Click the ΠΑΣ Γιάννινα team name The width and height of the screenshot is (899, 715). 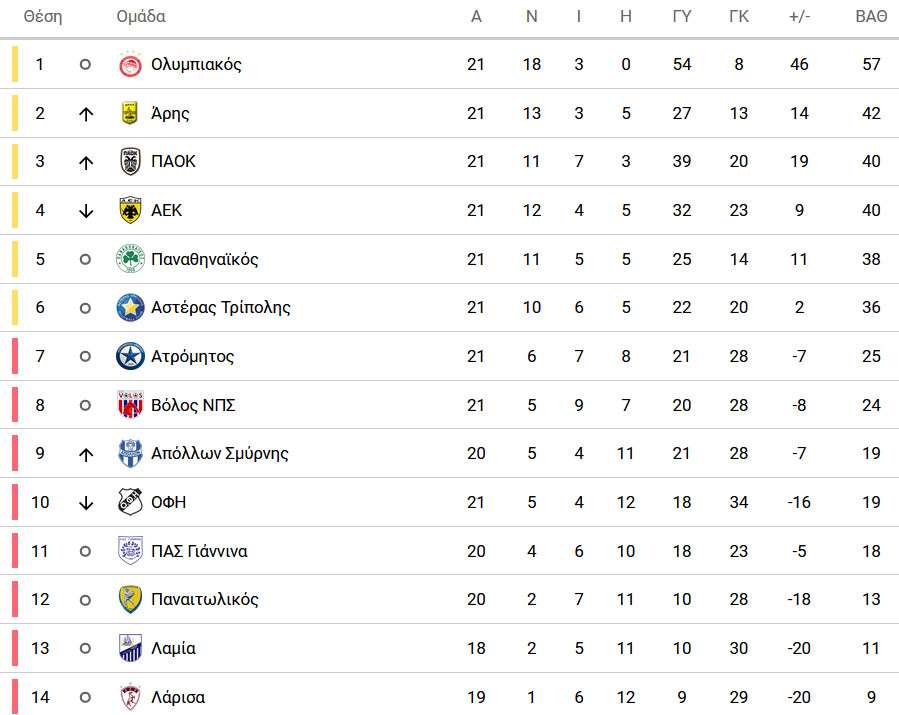199,551
